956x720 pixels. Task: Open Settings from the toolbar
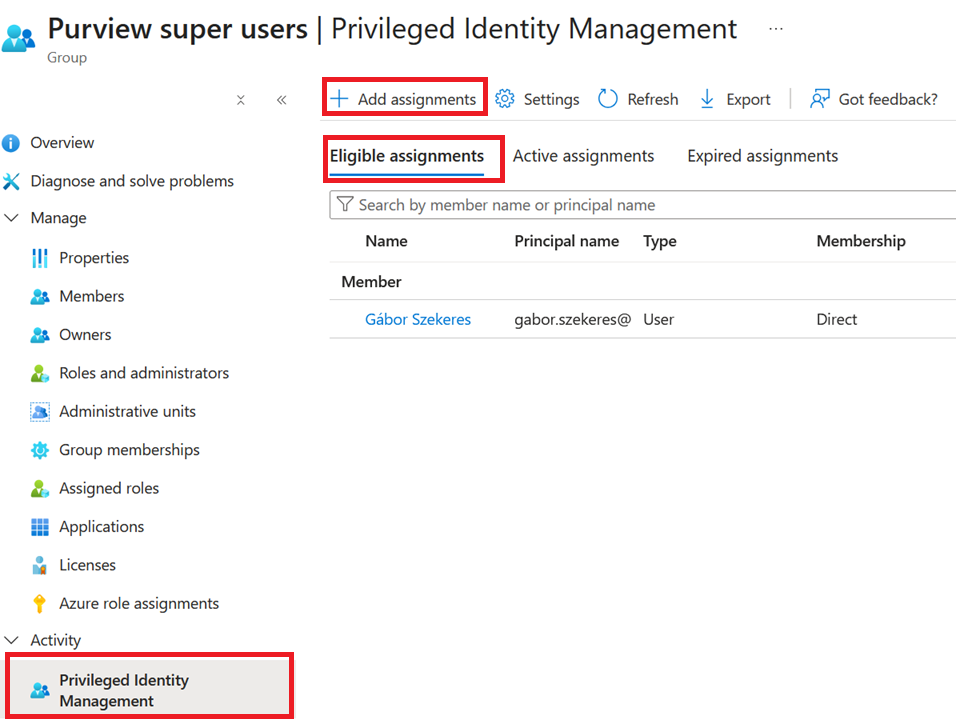537,99
